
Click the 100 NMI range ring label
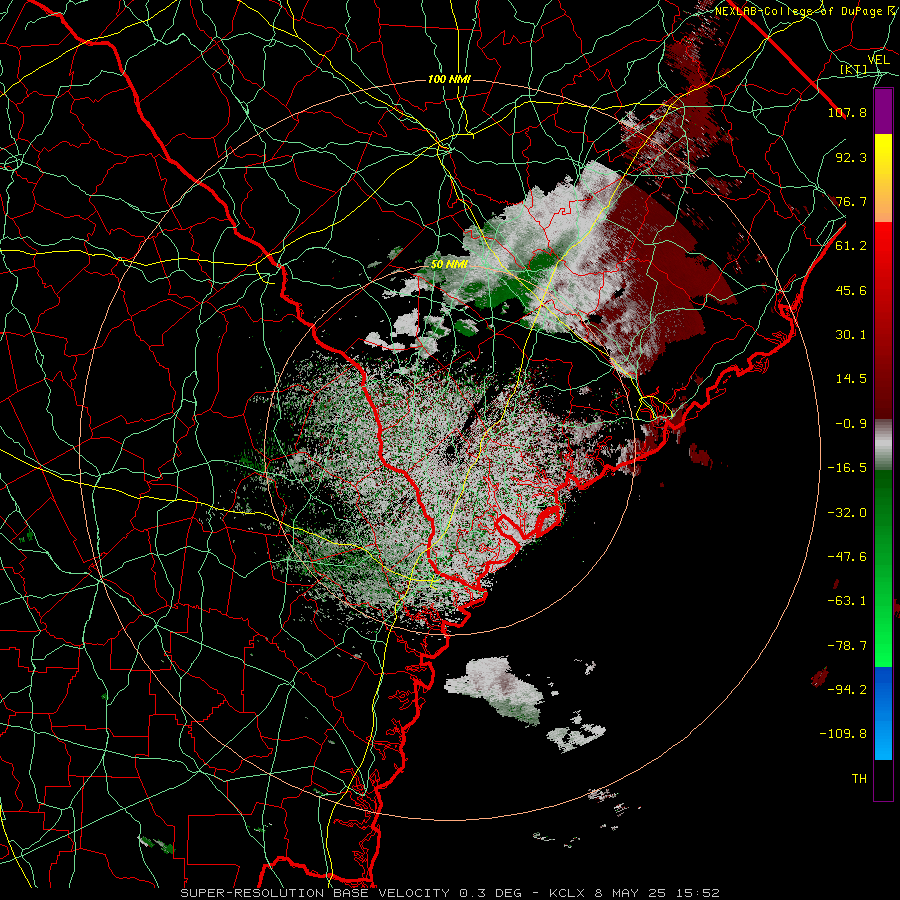449,79
